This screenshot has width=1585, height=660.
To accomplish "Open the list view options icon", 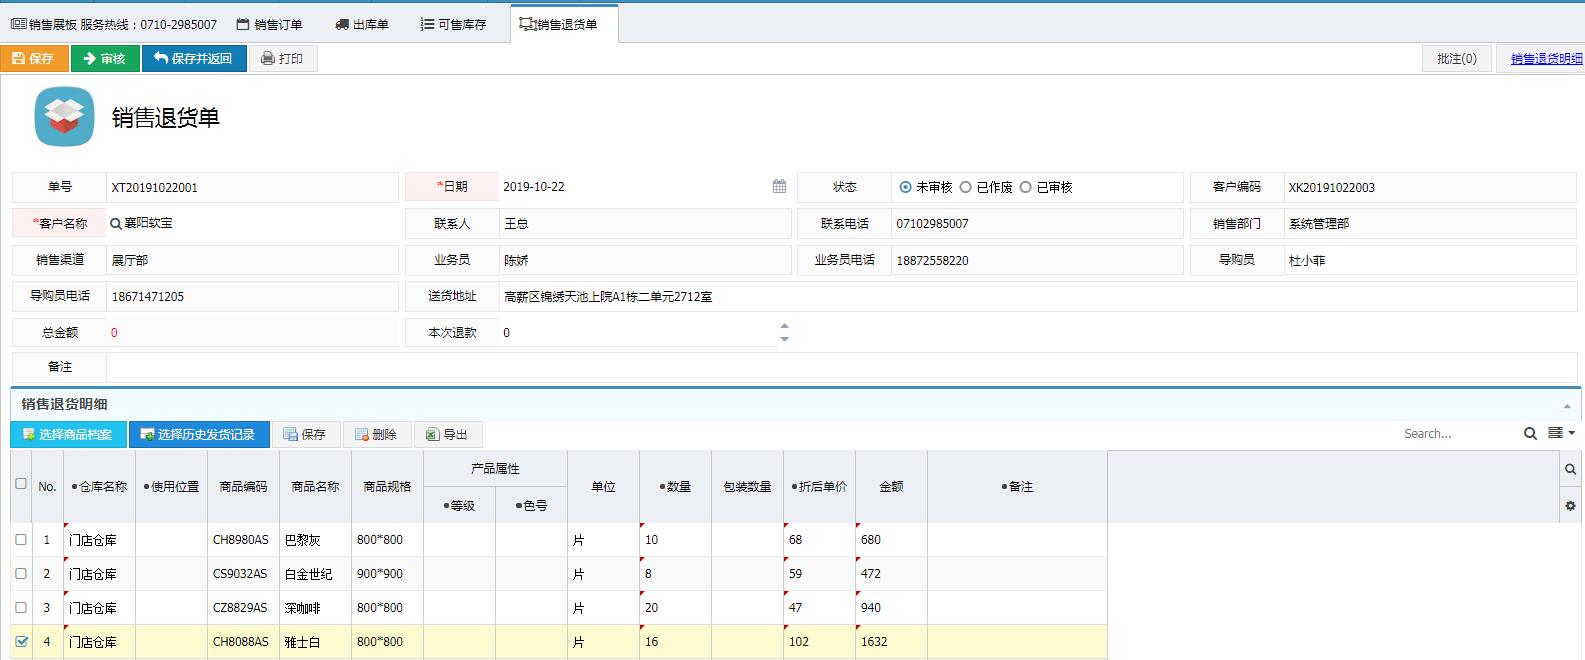I will pos(1561,434).
